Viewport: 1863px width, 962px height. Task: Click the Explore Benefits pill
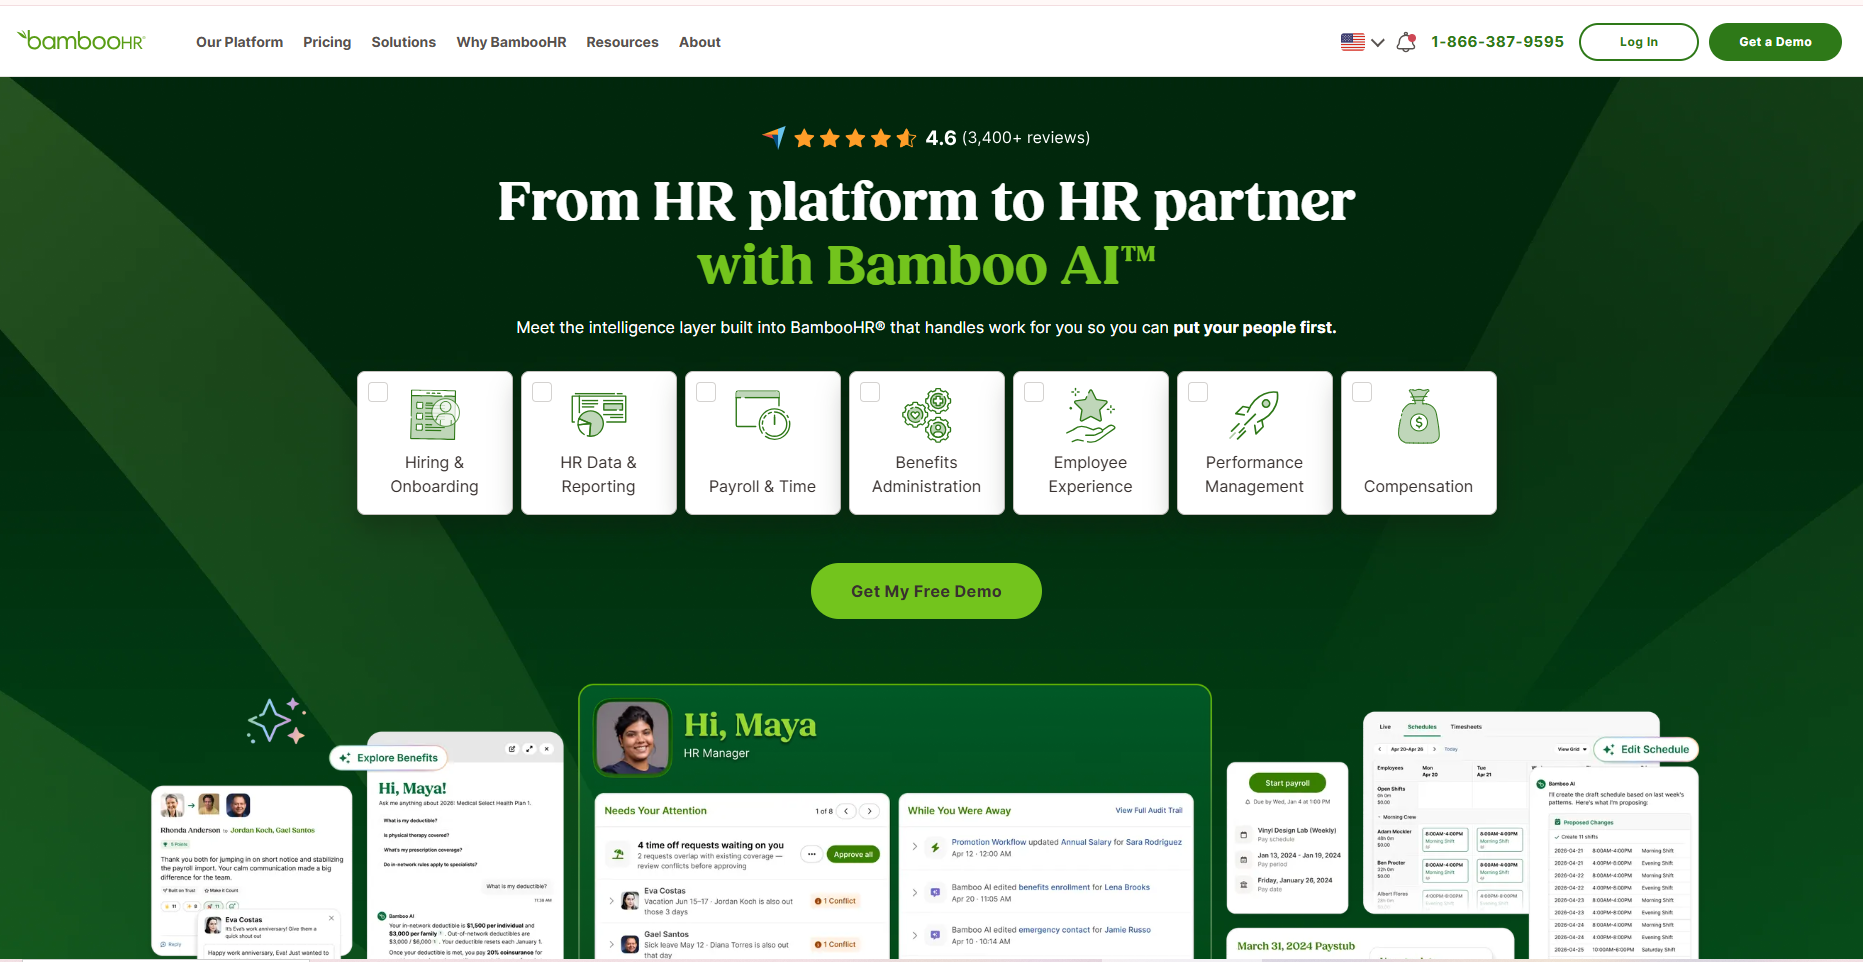point(389,758)
